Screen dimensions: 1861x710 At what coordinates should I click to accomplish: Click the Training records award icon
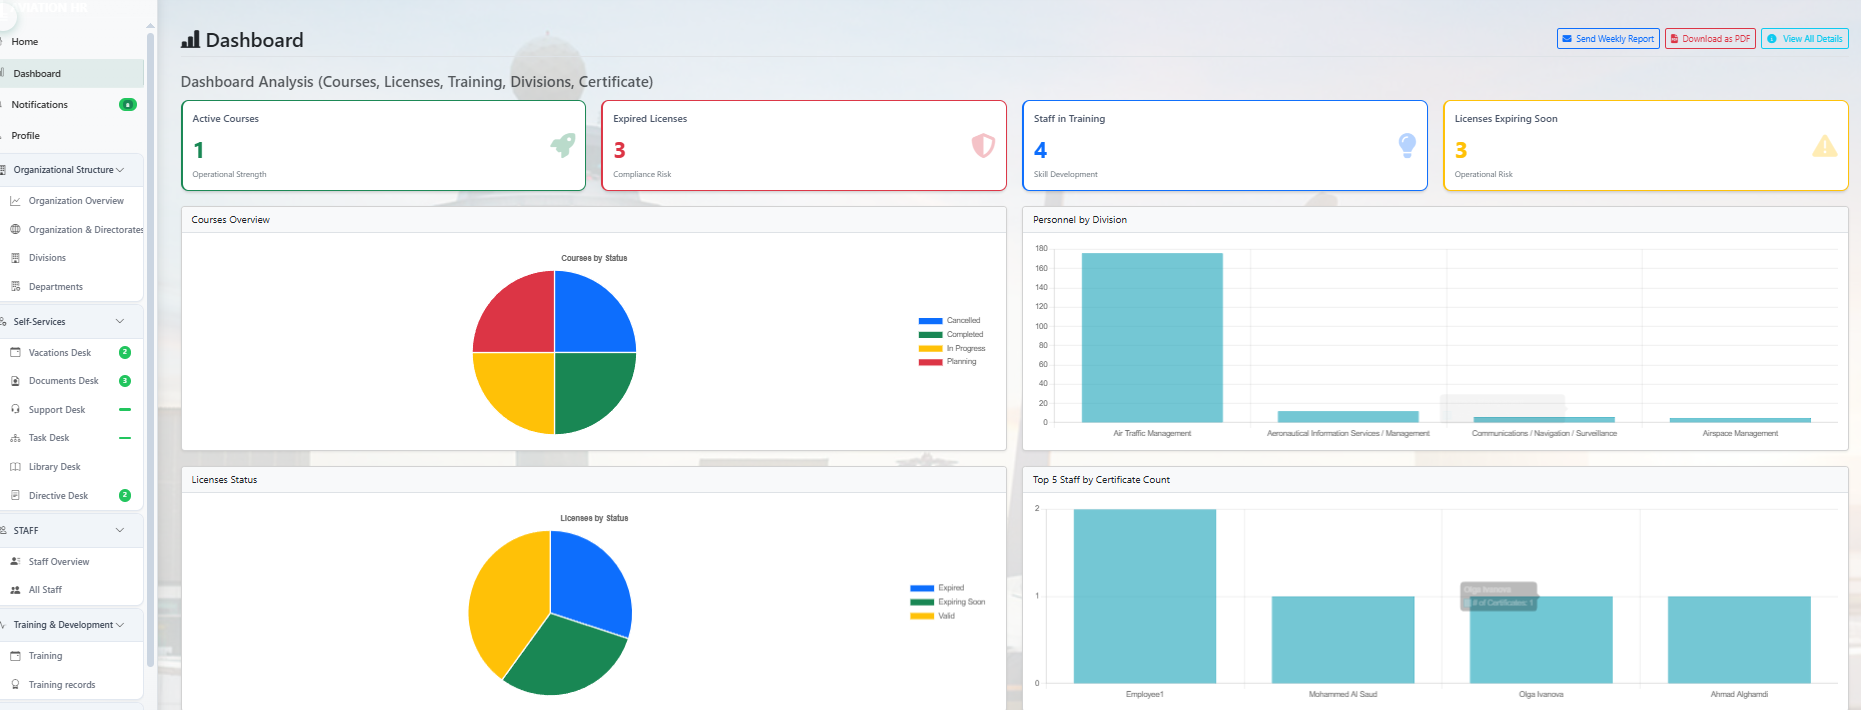tap(15, 685)
